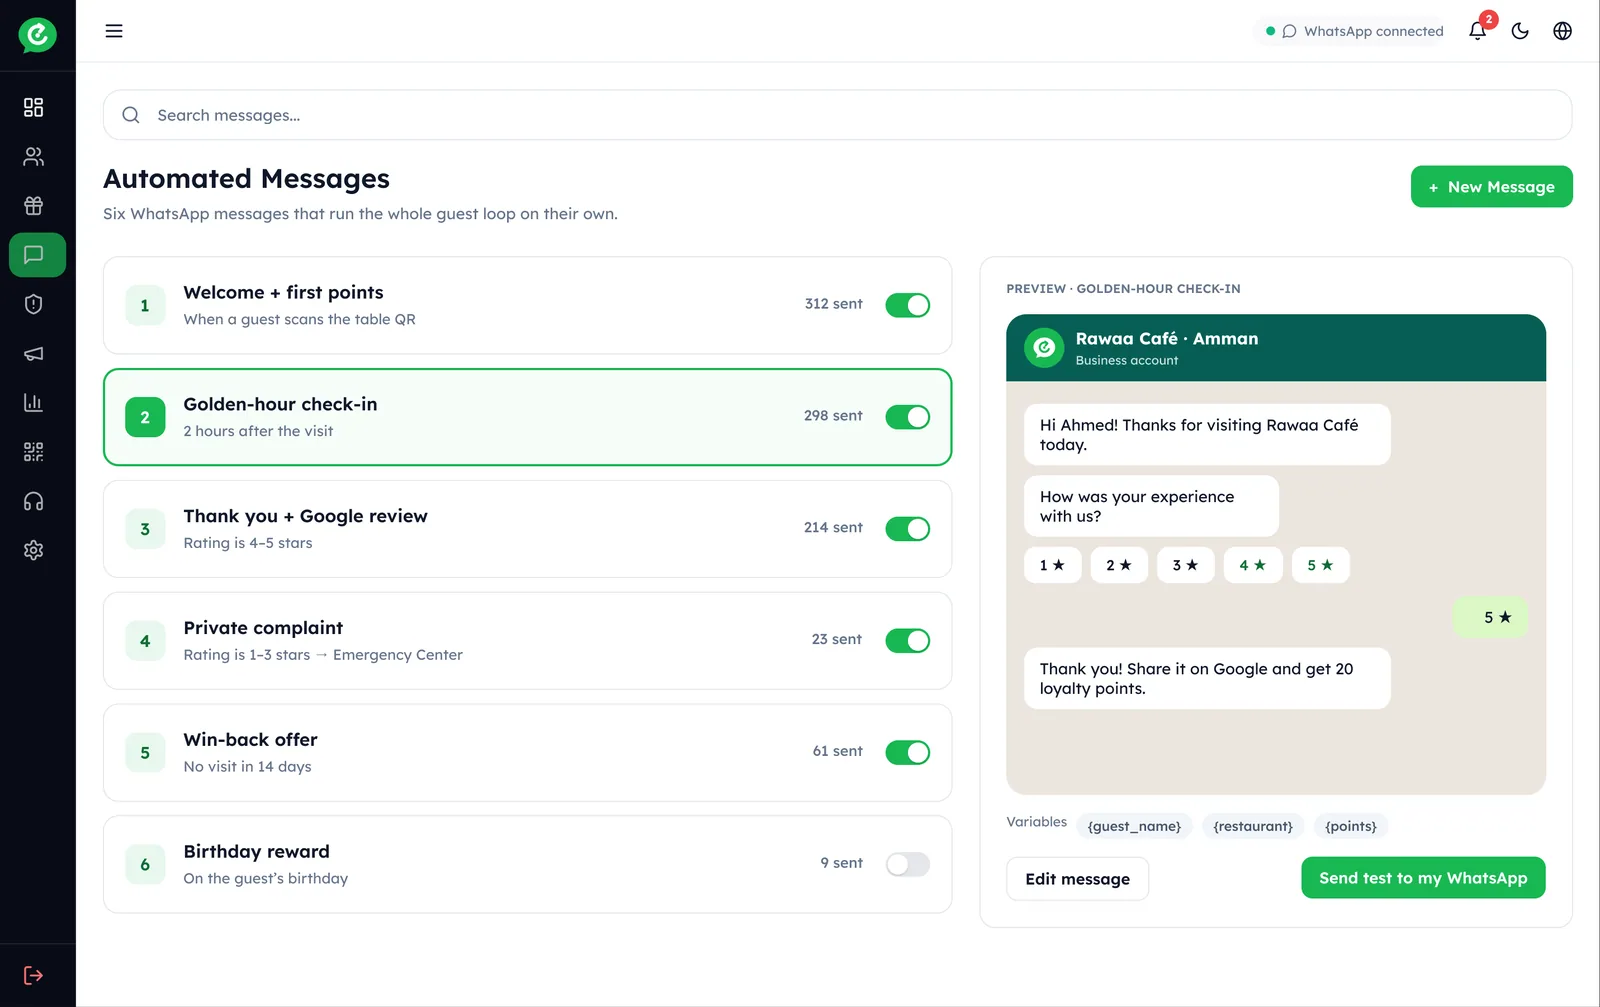This screenshot has height=1007, width=1600.
Task: Select the messages chat icon in the sidebar
Action: pos(37,255)
